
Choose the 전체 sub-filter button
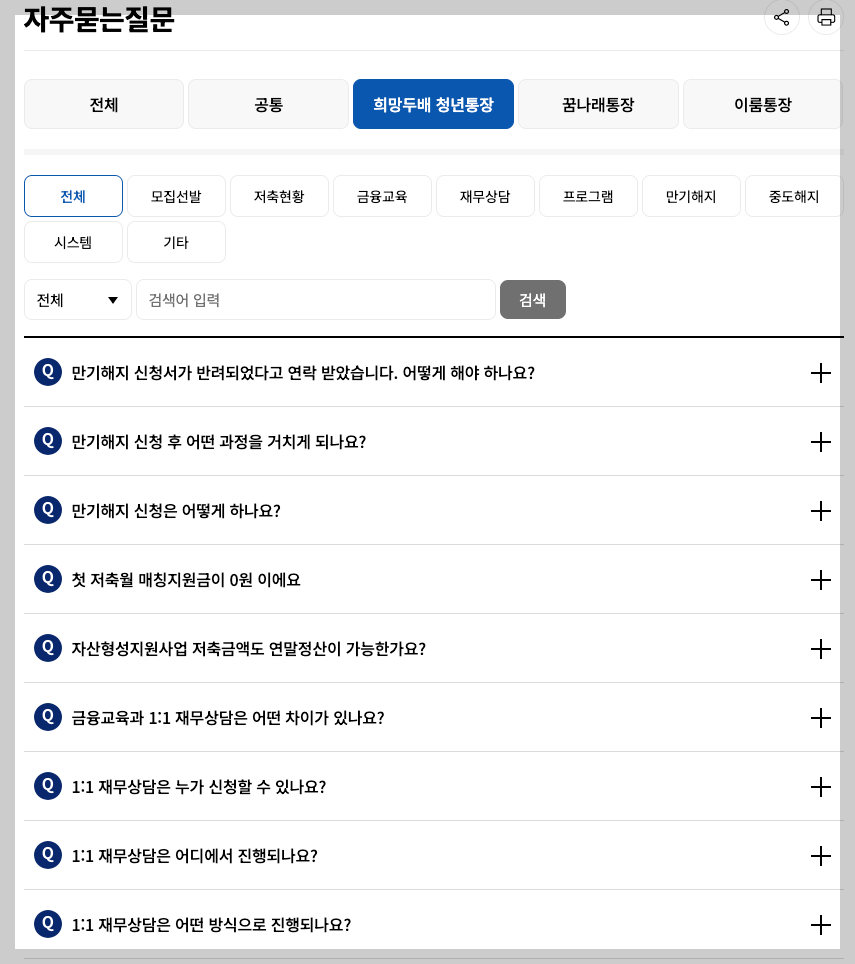point(73,196)
